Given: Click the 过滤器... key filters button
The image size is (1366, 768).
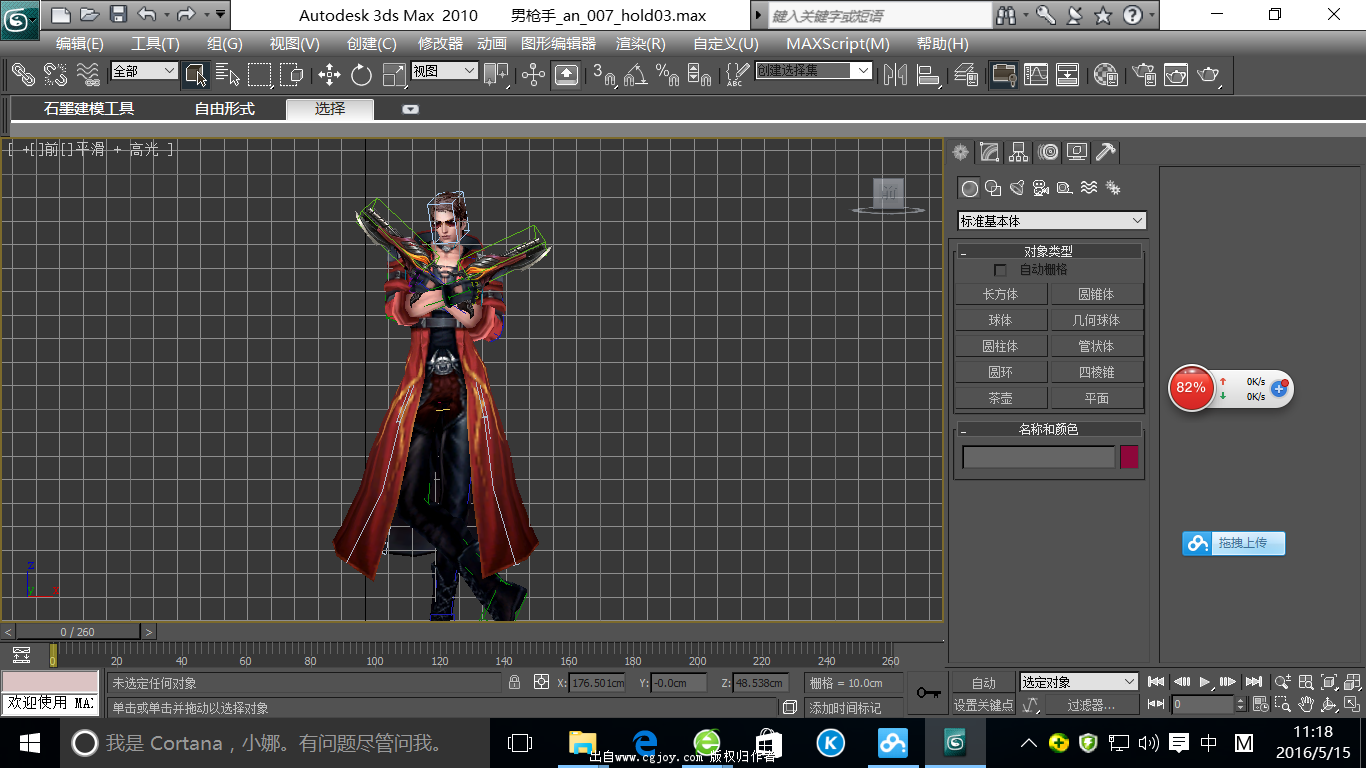Looking at the screenshot, I should pyautogui.click(x=1091, y=705).
